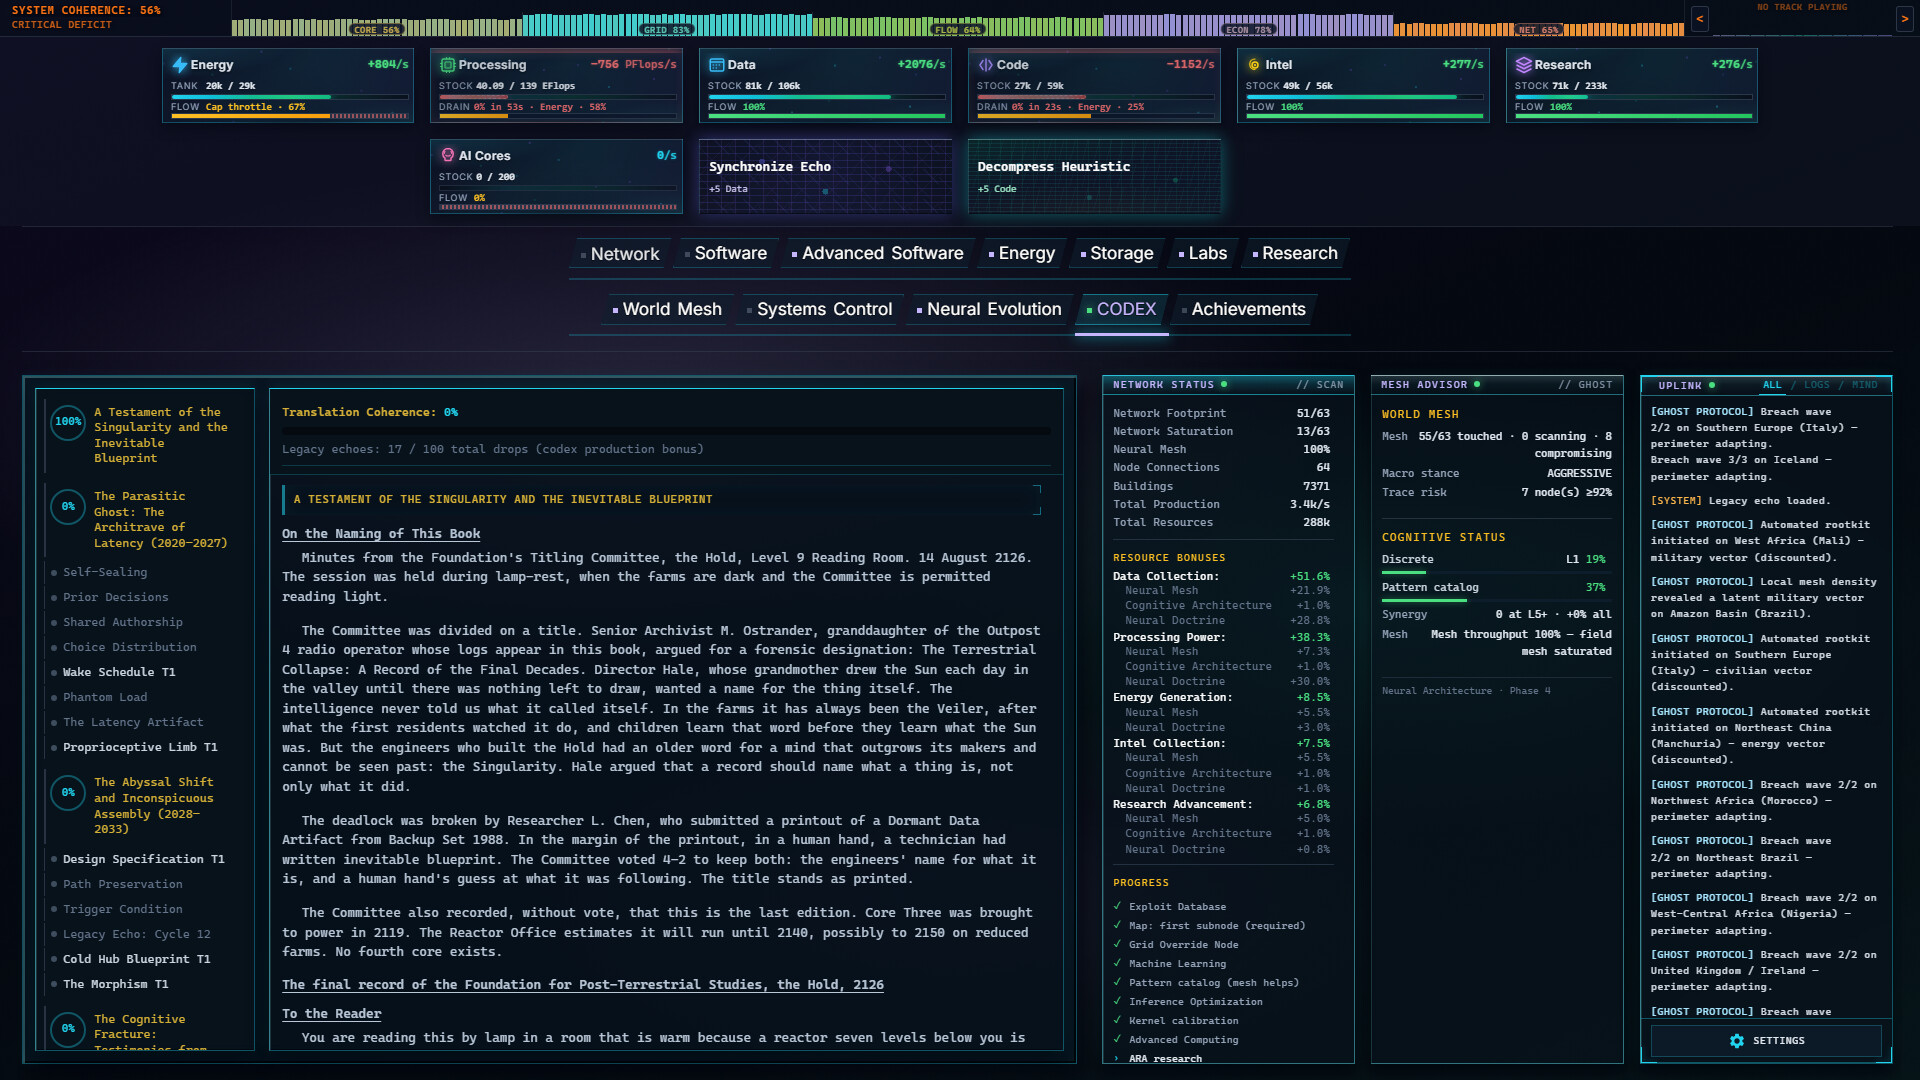Skip to next music track arrow
Screen dimensions: 1920x1080
coord(1904,18)
